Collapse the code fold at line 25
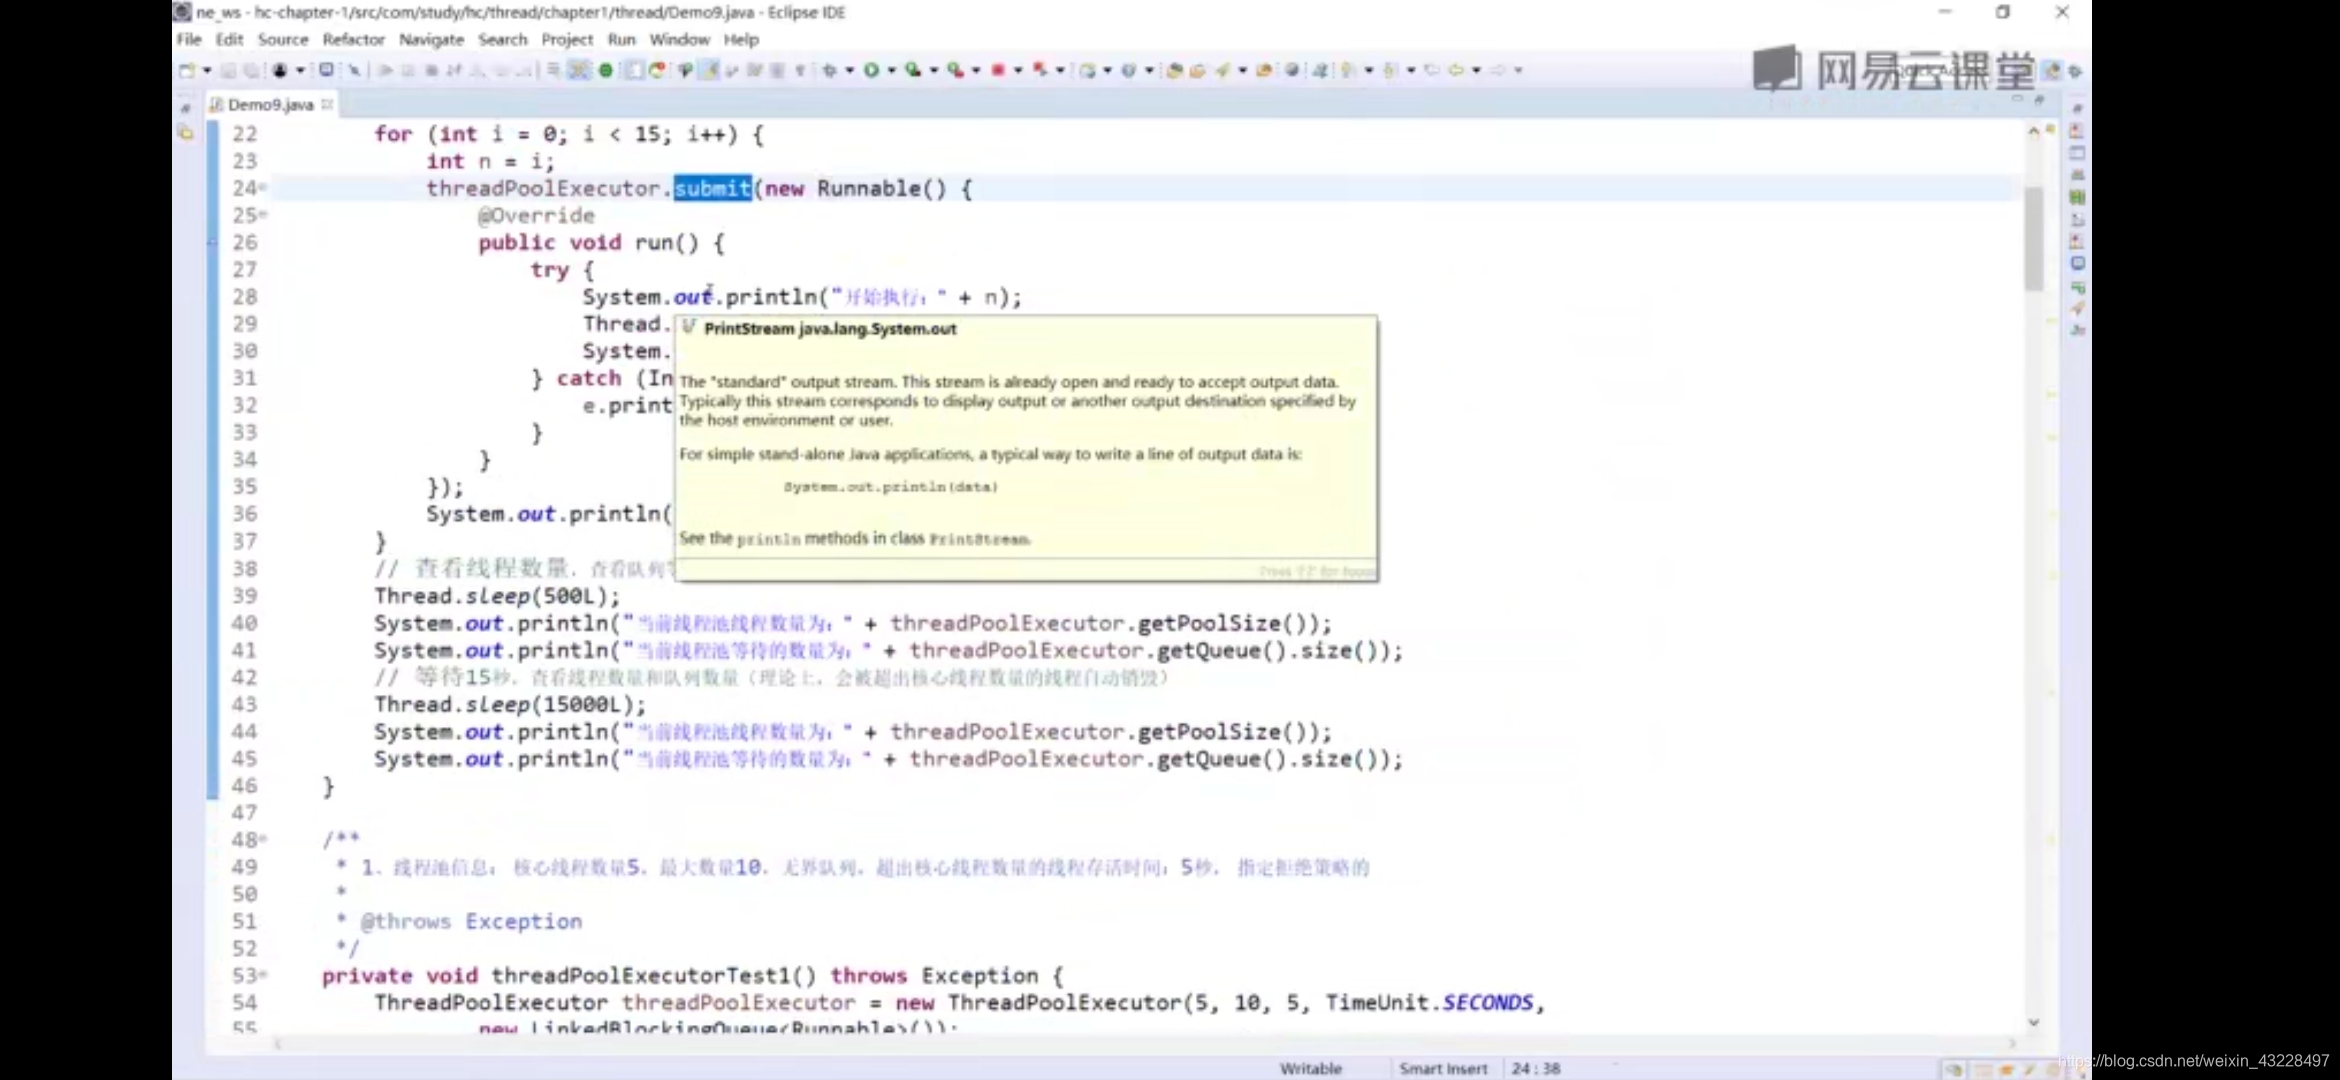 click(263, 215)
